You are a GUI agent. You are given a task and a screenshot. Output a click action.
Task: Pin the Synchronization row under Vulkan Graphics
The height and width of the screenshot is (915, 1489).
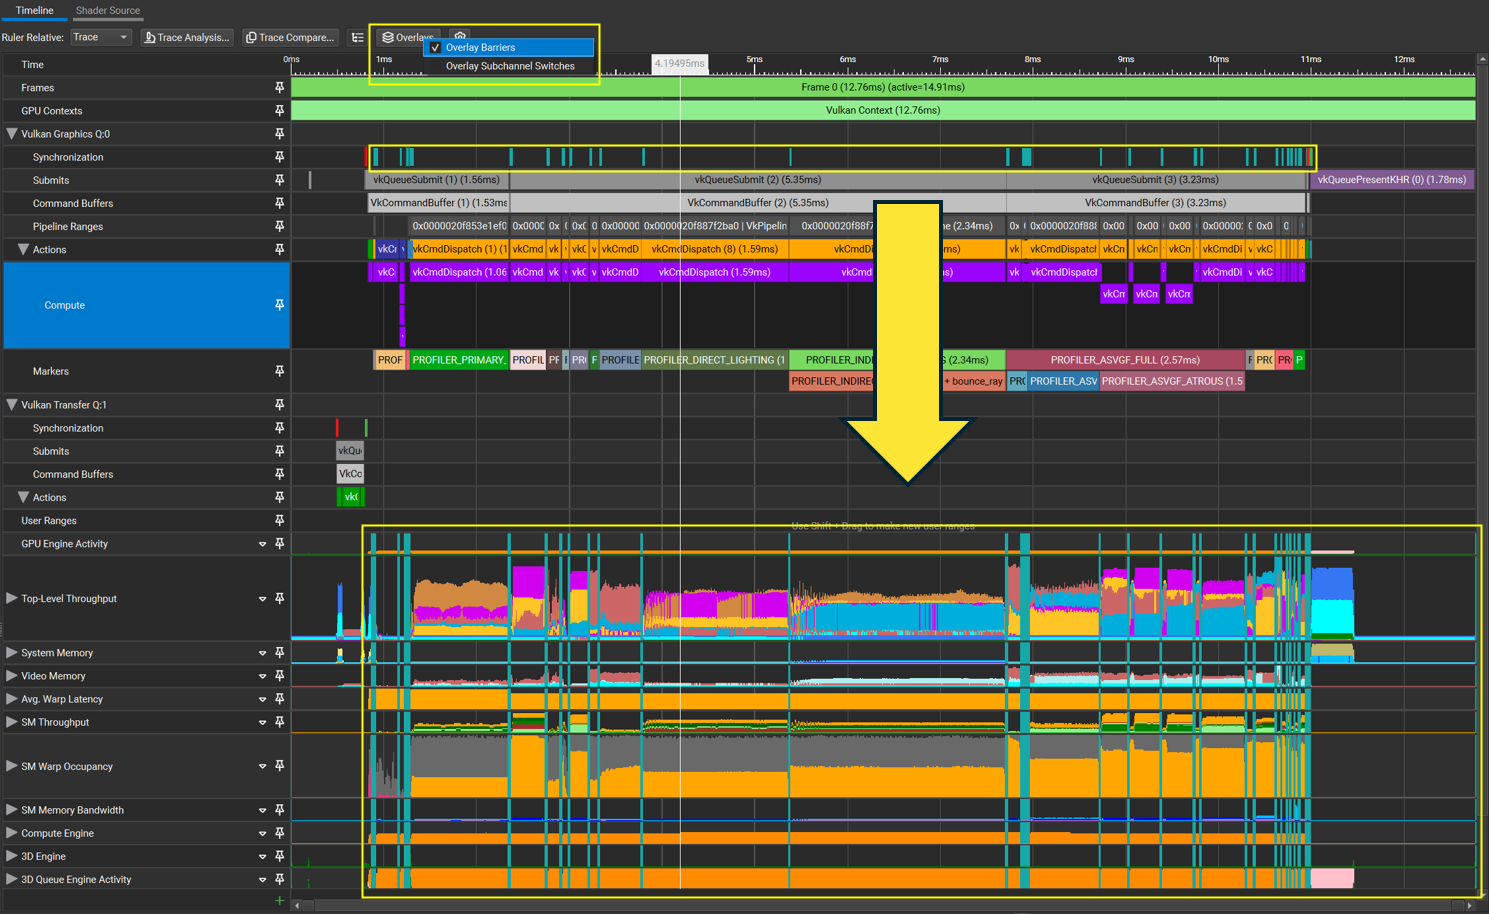tap(279, 157)
